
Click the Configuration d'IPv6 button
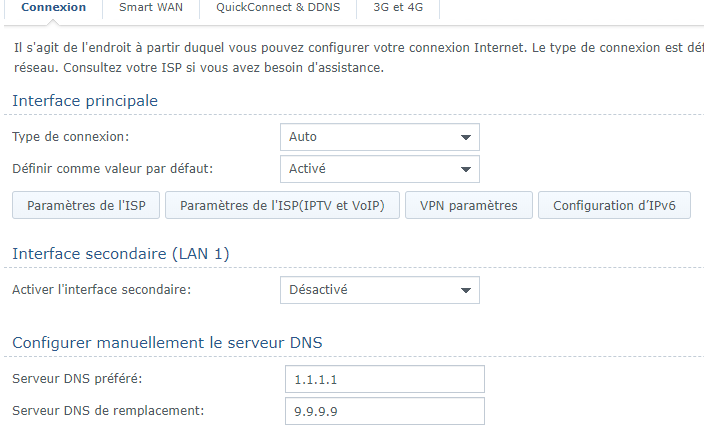614,205
